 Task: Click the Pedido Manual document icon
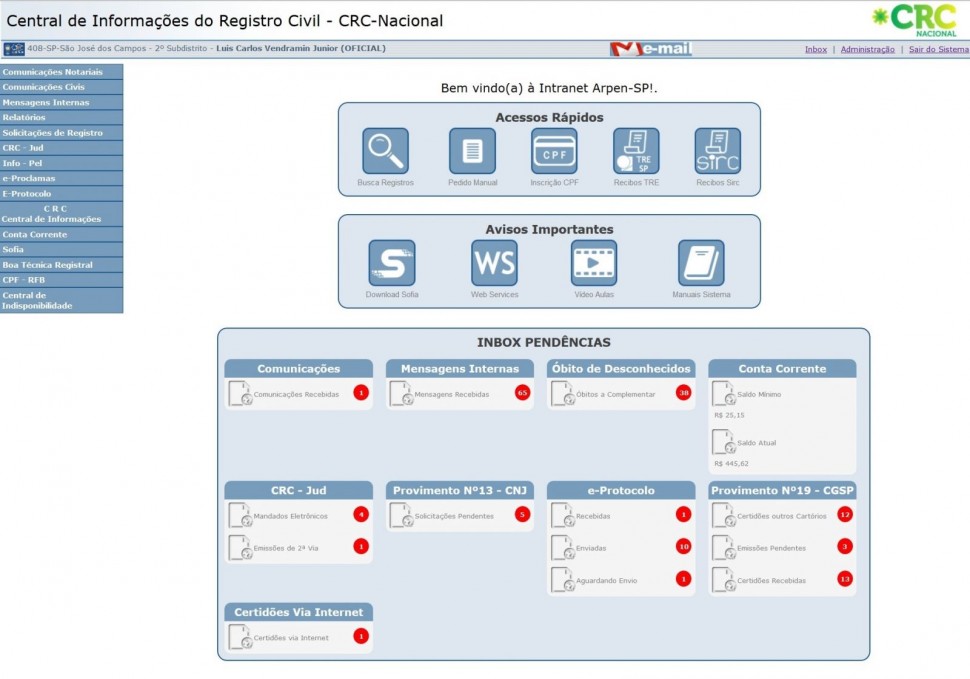coord(472,151)
